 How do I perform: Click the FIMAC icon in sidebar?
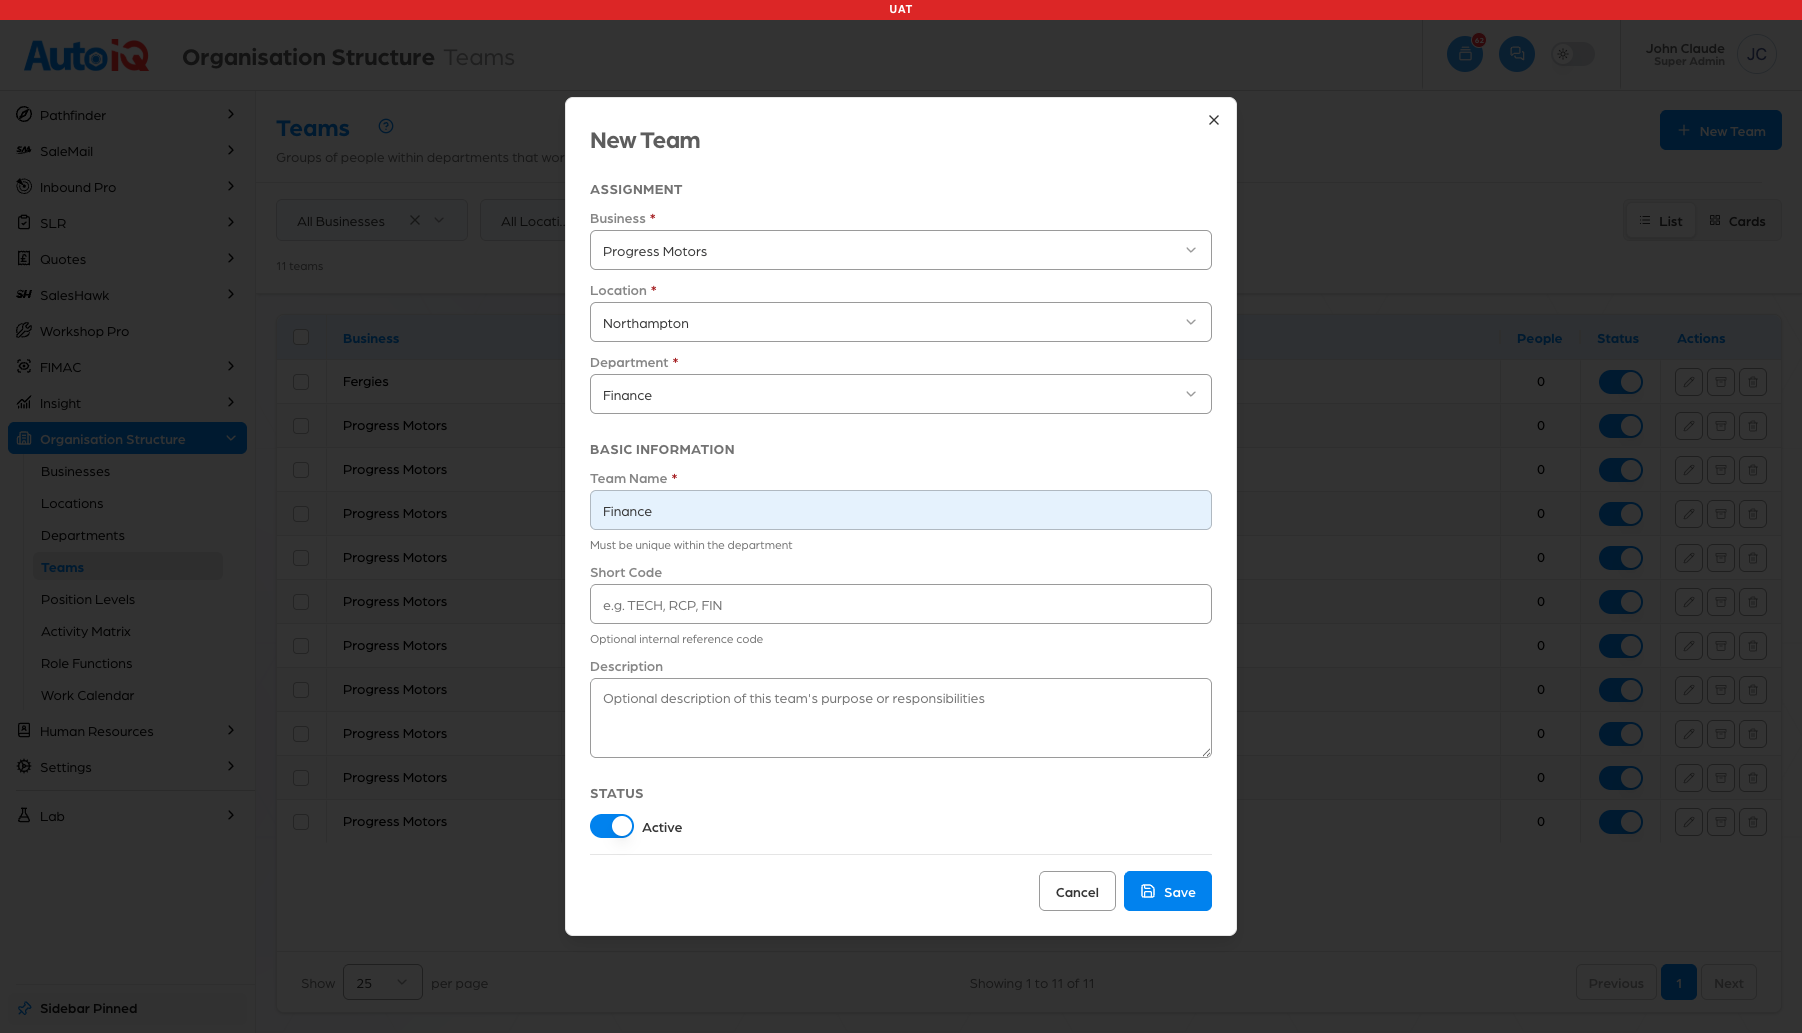click(x=24, y=367)
